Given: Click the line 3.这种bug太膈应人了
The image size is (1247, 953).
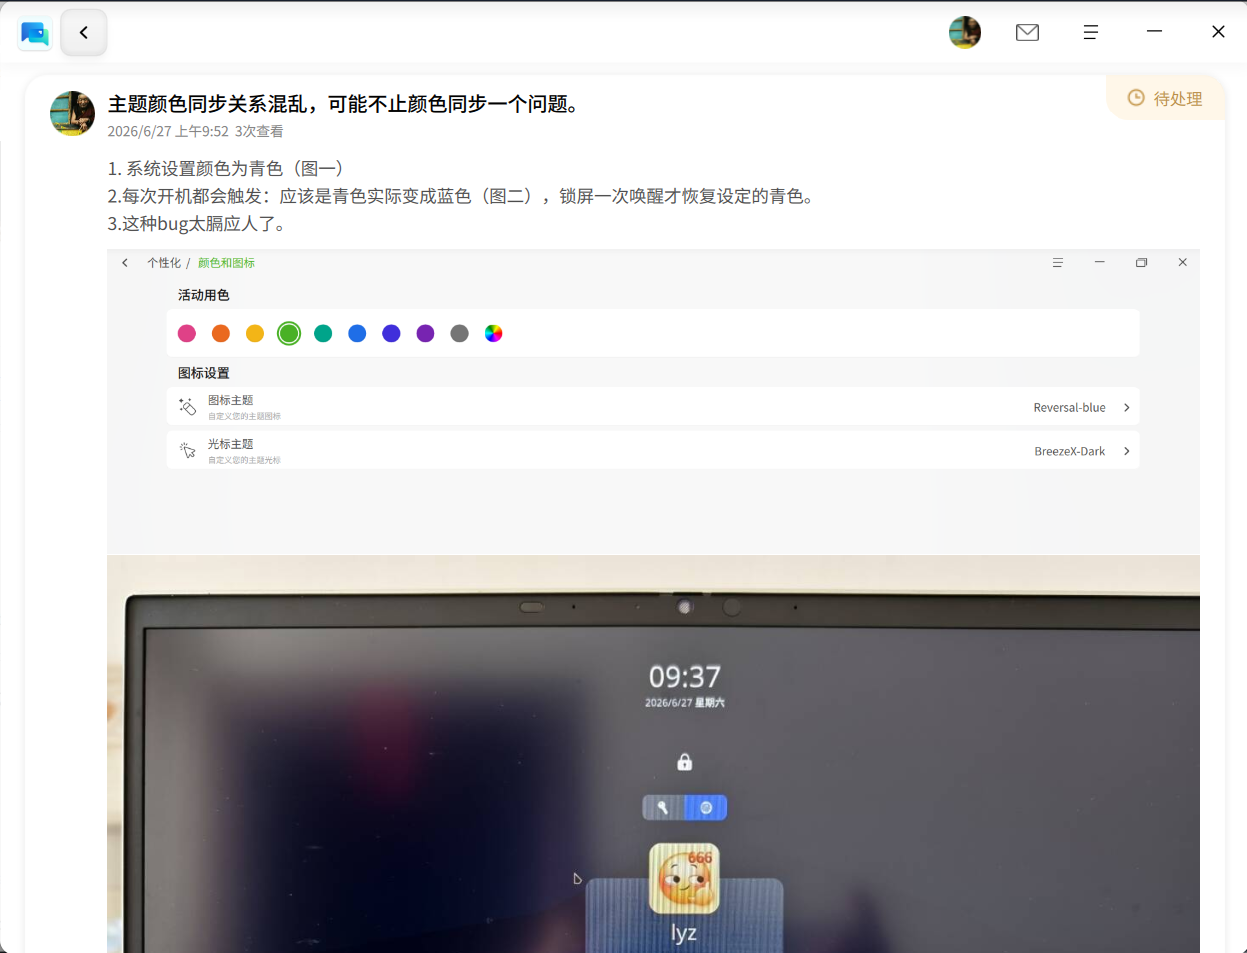Looking at the screenshot, I should pyautogui.click(x=201, y=223).
